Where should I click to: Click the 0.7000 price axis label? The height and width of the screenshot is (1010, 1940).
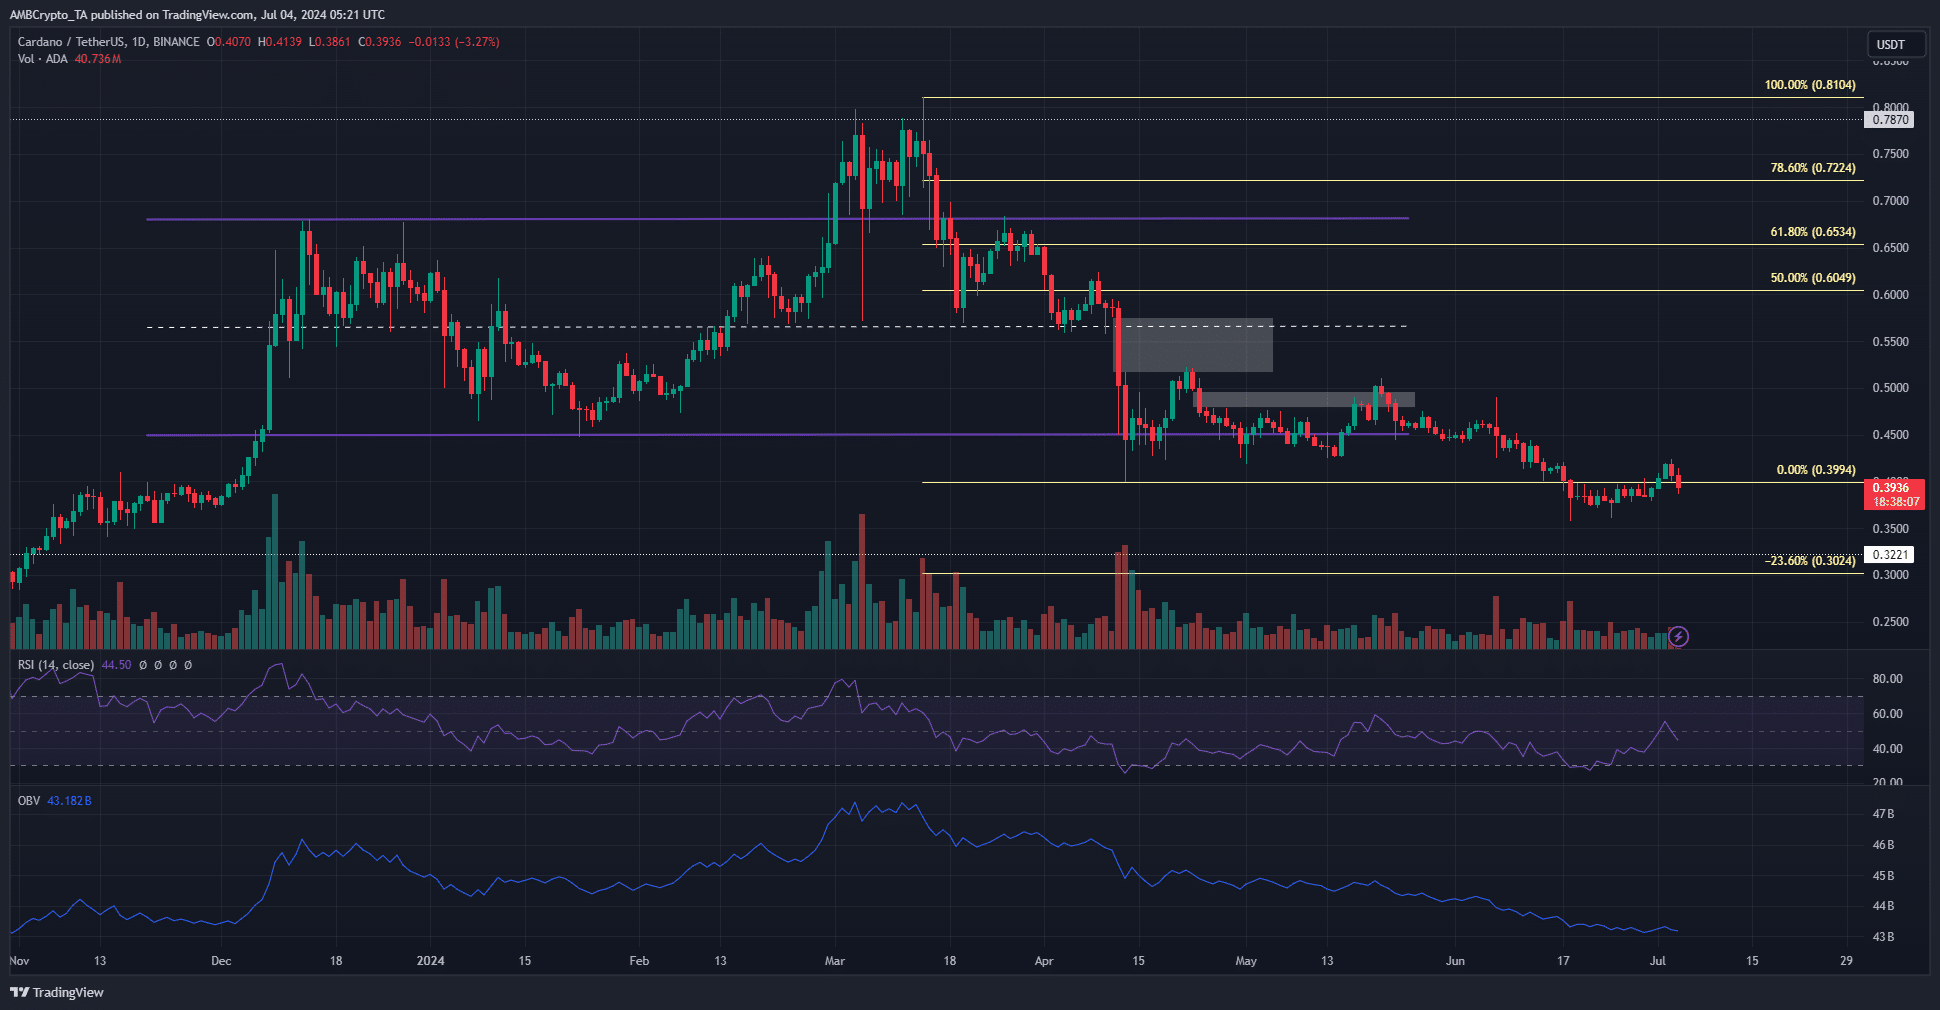[1890, 201]
